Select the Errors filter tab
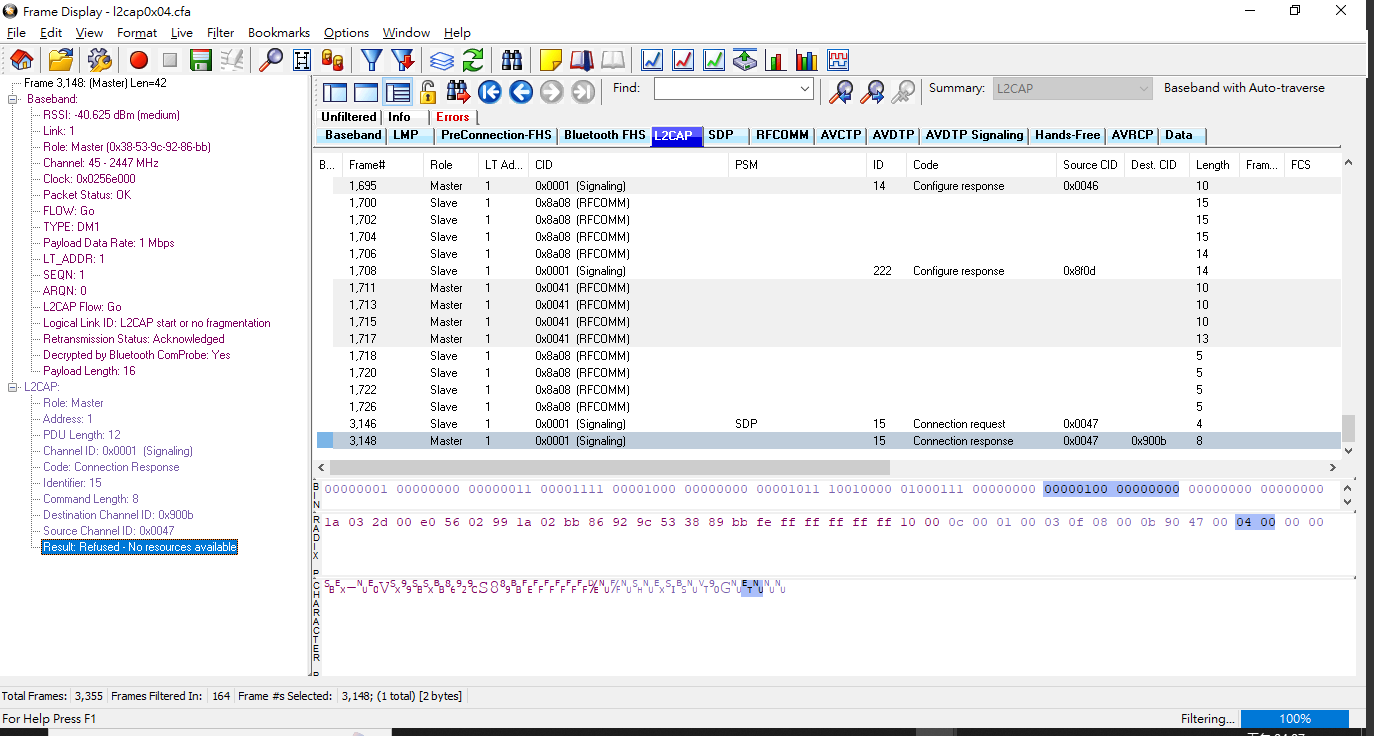1374x736 pixels. pyautogui.click(x=452, y=117)
